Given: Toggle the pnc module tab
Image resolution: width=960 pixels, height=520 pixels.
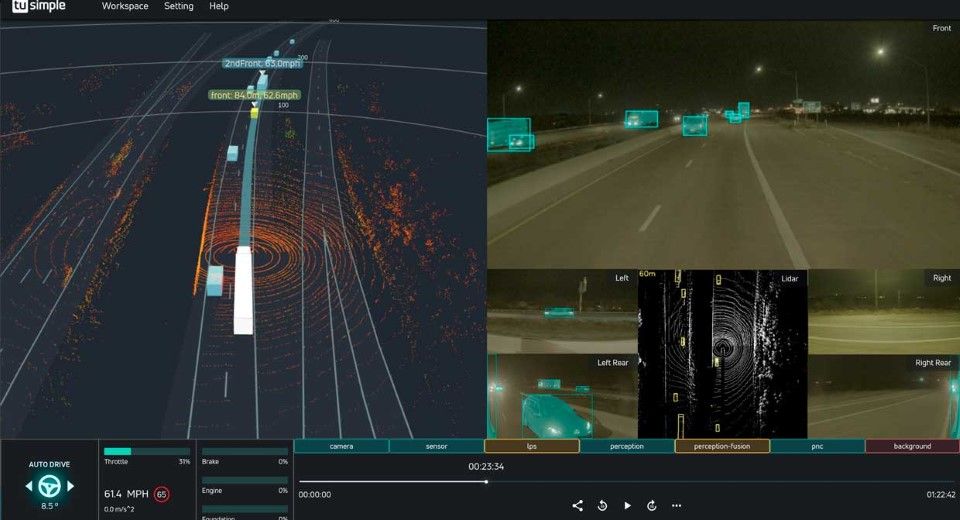Looking at the screenshot, I should 817,447.
